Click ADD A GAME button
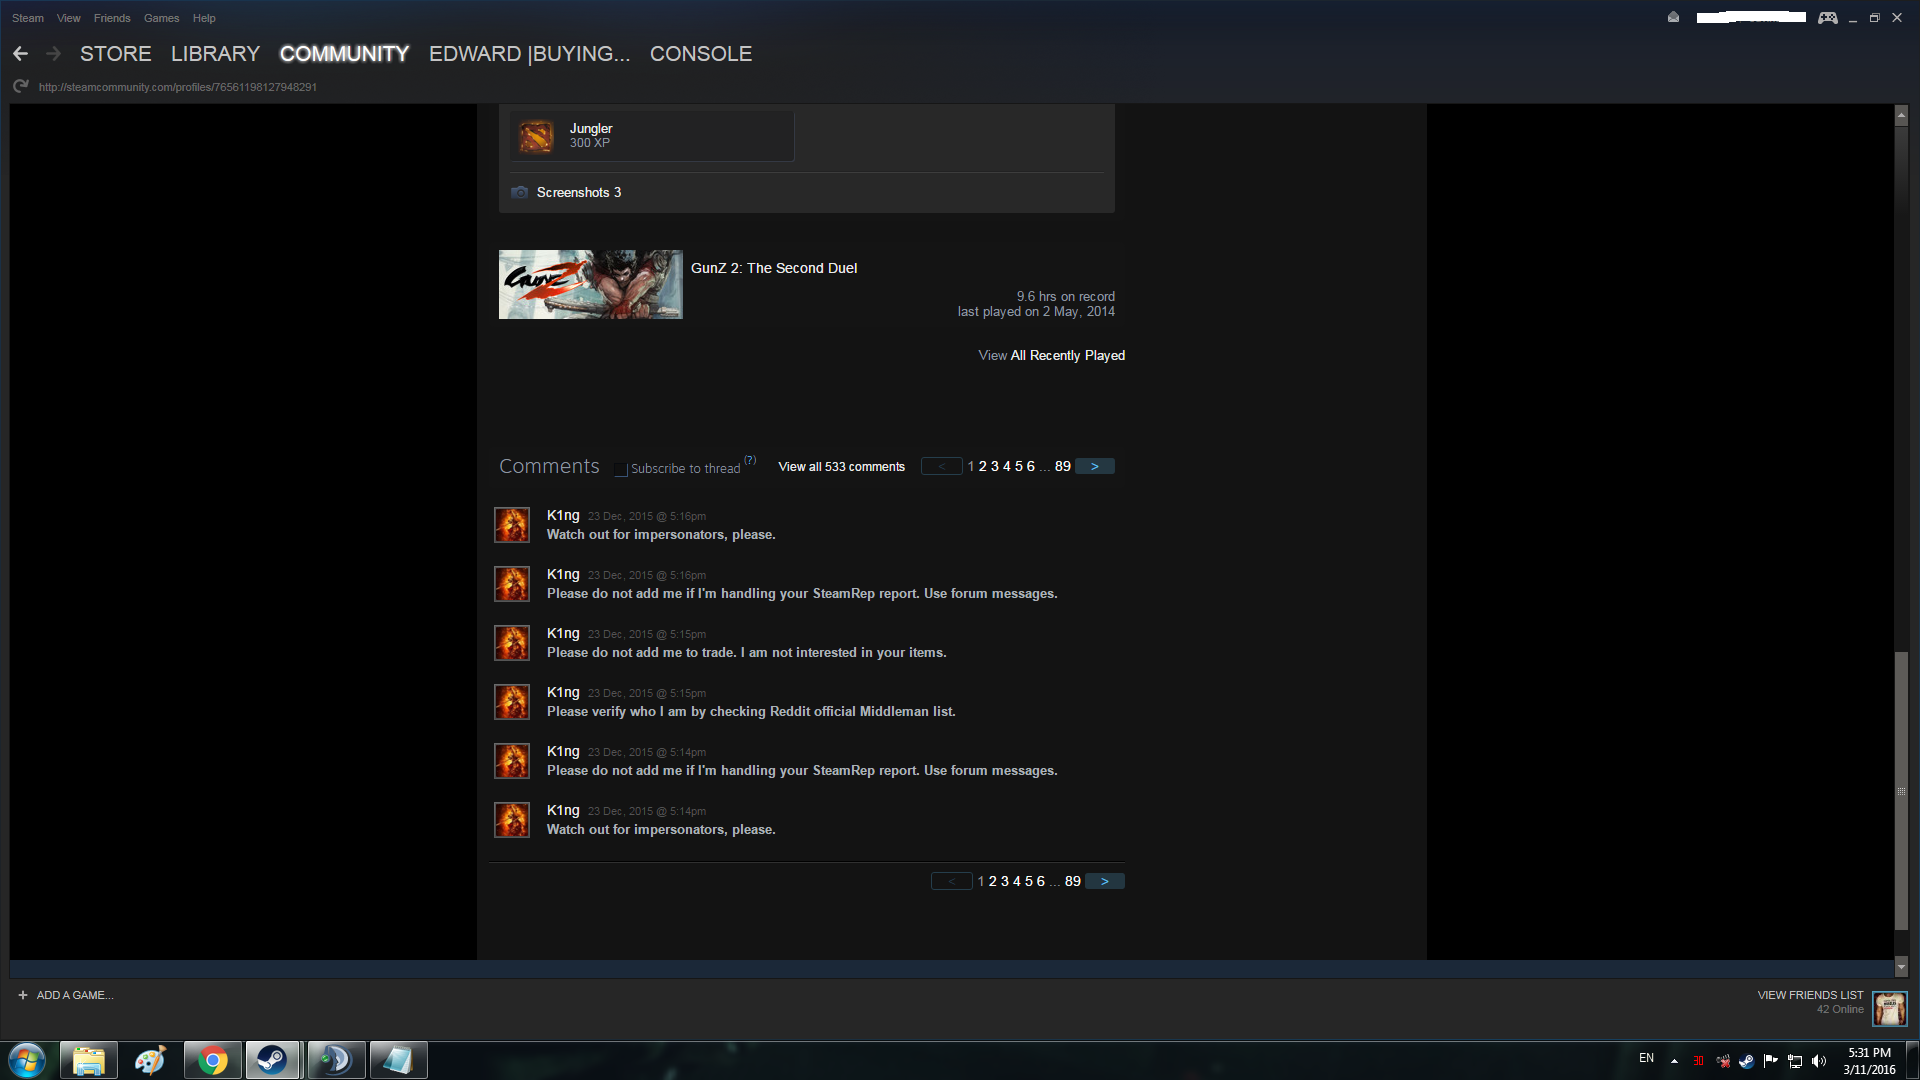The height and width of the screenshot is (1080, 1920). pos(66,995)
